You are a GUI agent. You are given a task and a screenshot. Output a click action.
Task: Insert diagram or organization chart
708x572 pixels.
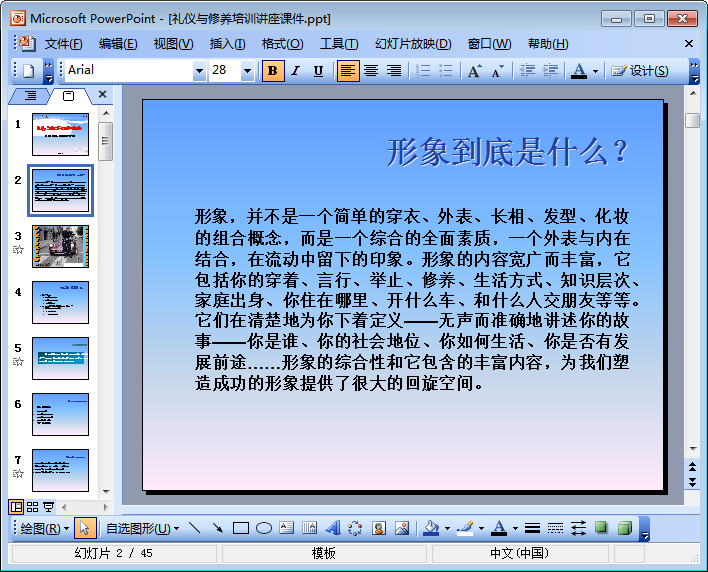pyautogui.click(x=355, y=528)
